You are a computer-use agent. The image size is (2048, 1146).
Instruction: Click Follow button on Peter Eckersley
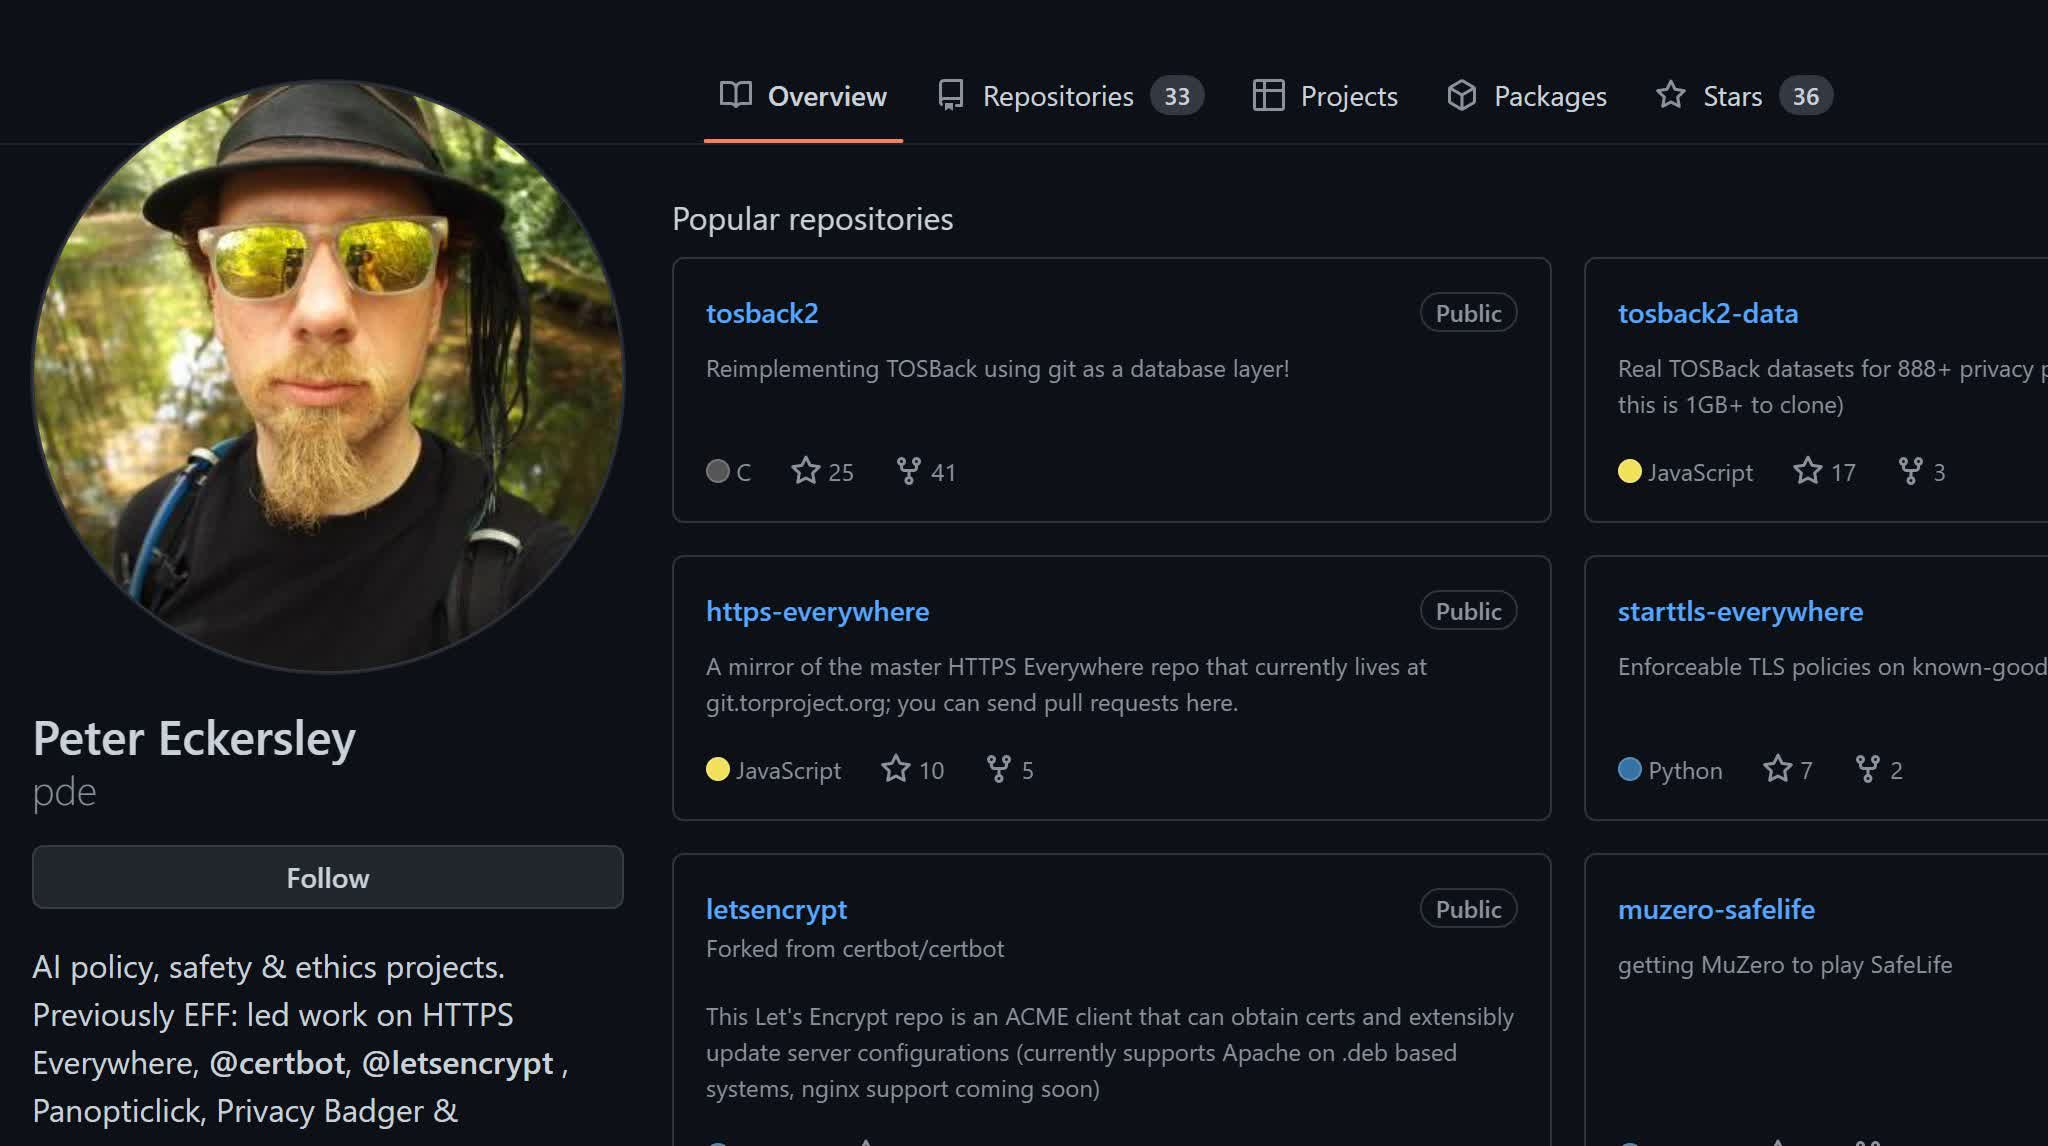pyautogui.click(x=328, y=877)
